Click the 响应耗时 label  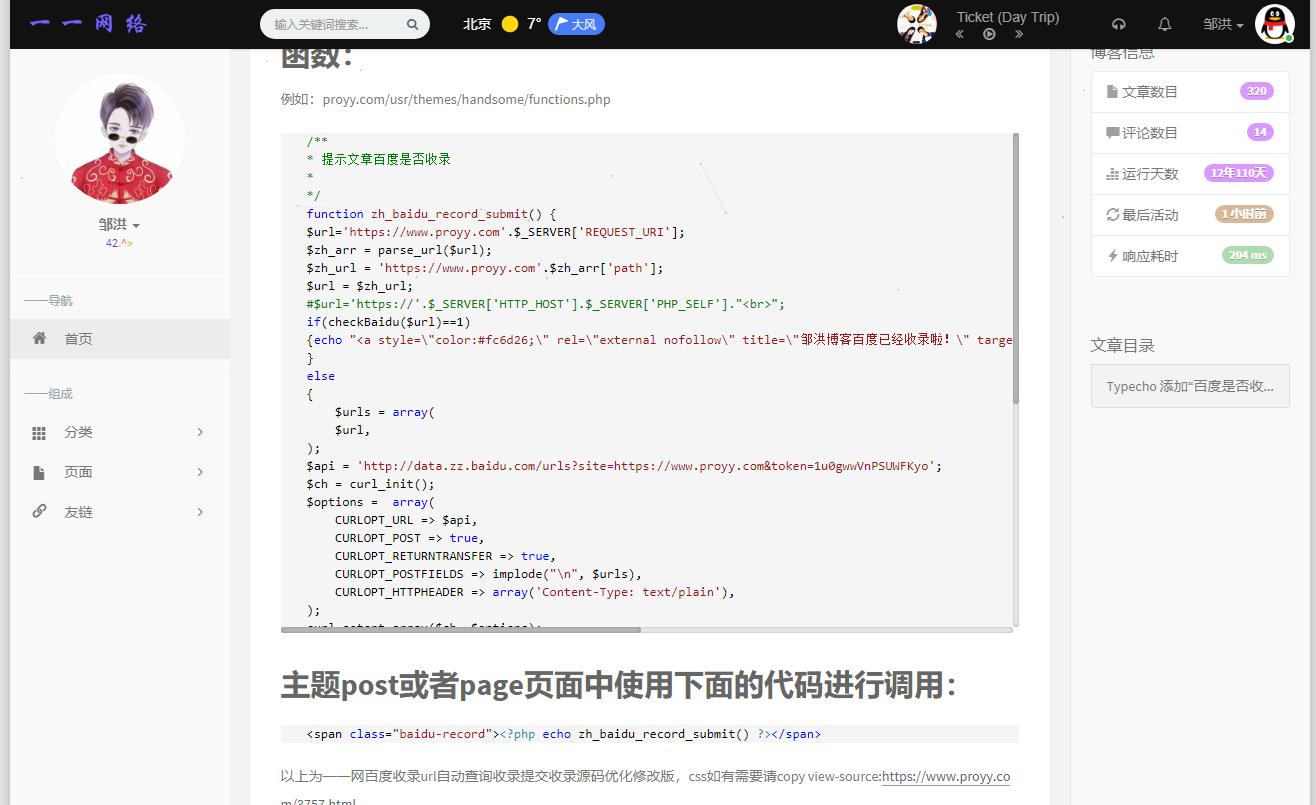(1150, 255)
